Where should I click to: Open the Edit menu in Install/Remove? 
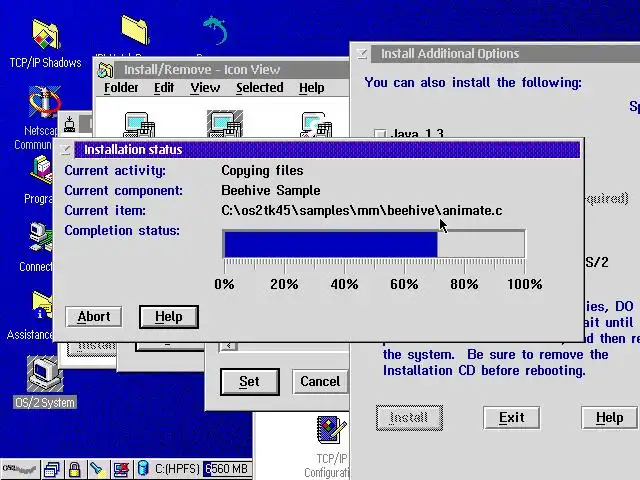click(164, 88)
